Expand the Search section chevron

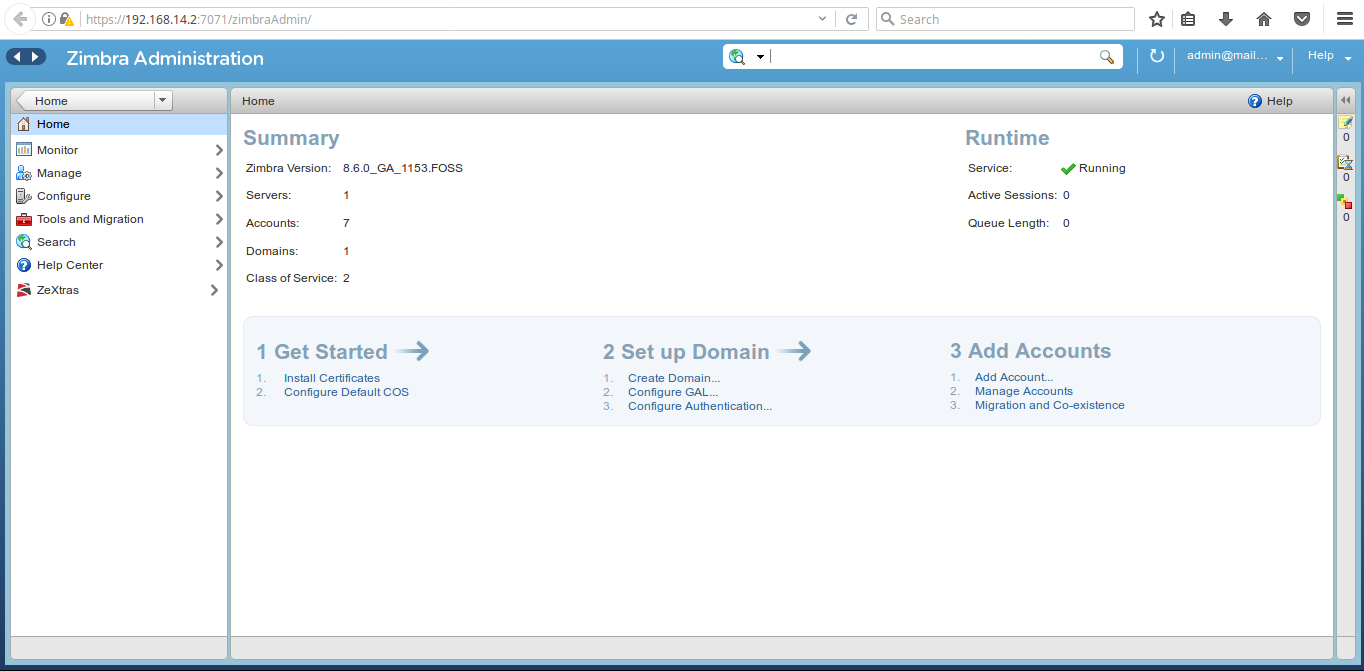coord(219,242)
